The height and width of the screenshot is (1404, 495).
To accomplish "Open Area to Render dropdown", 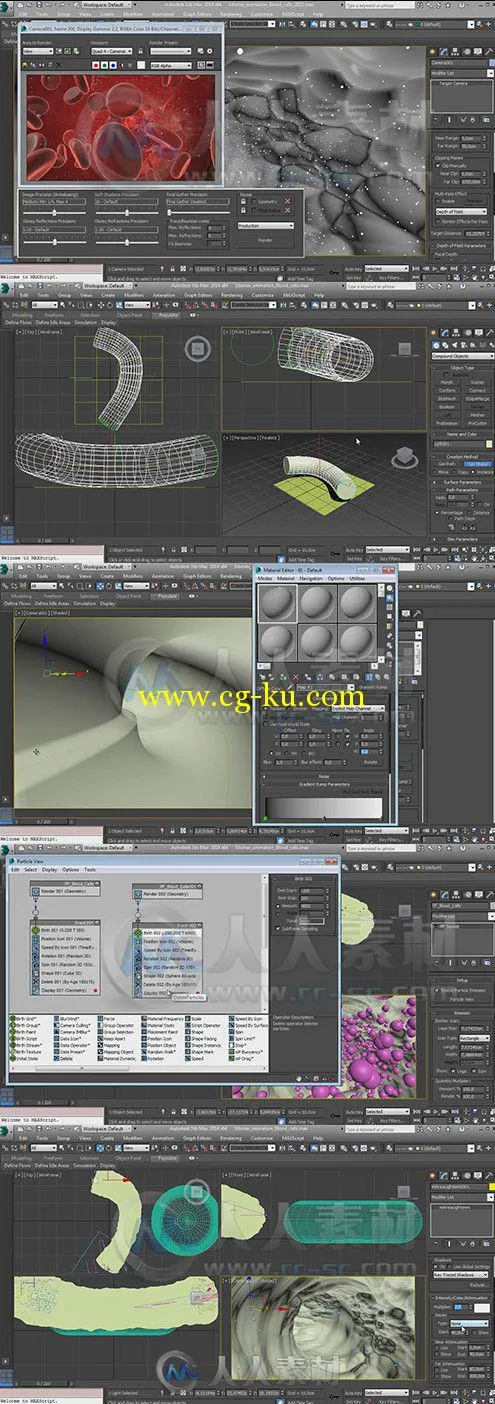I will (37, 51).
